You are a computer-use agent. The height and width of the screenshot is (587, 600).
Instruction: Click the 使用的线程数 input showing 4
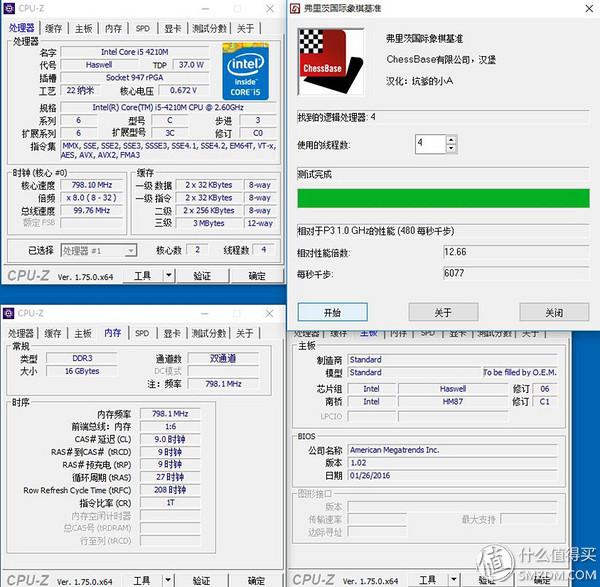point(430,144)
